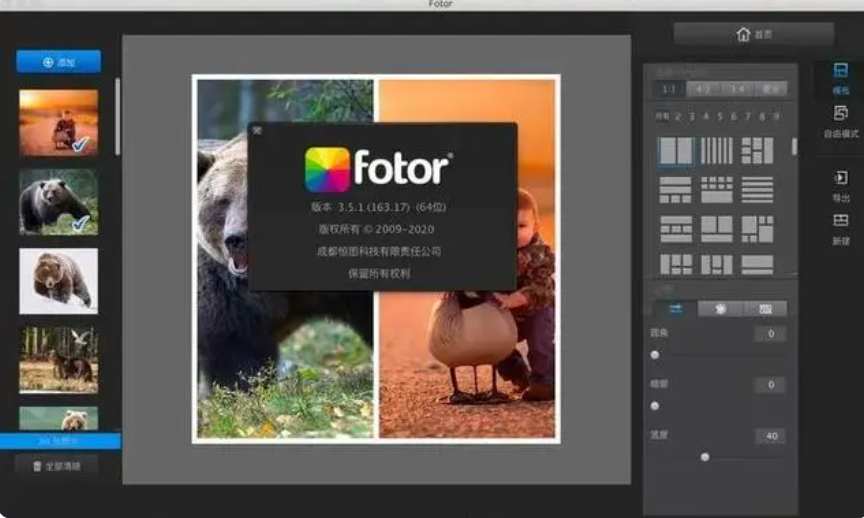Select the blue adjustment sliders settings tab

point(676,309)
